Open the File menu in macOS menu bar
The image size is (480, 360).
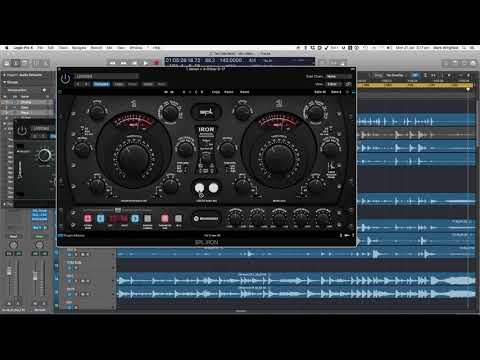40,48
